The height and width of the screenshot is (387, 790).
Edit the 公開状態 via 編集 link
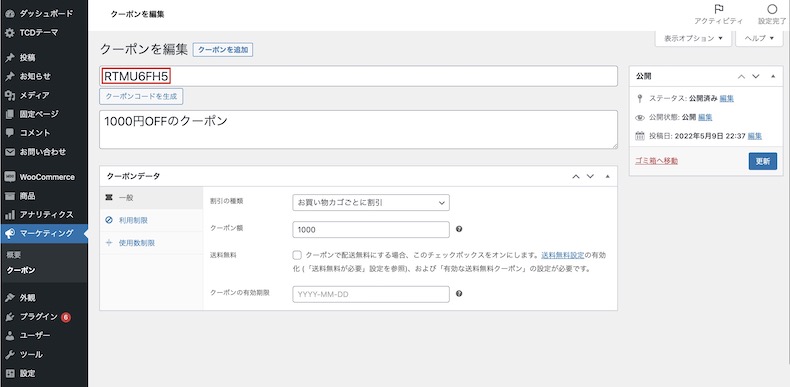tap(705, 117)
